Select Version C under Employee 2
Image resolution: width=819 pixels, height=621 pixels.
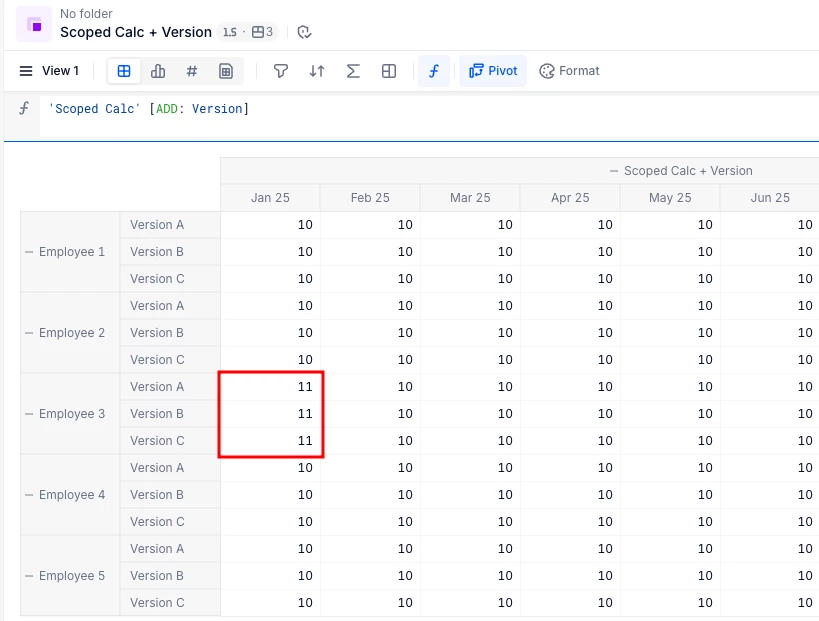[170, 360]
